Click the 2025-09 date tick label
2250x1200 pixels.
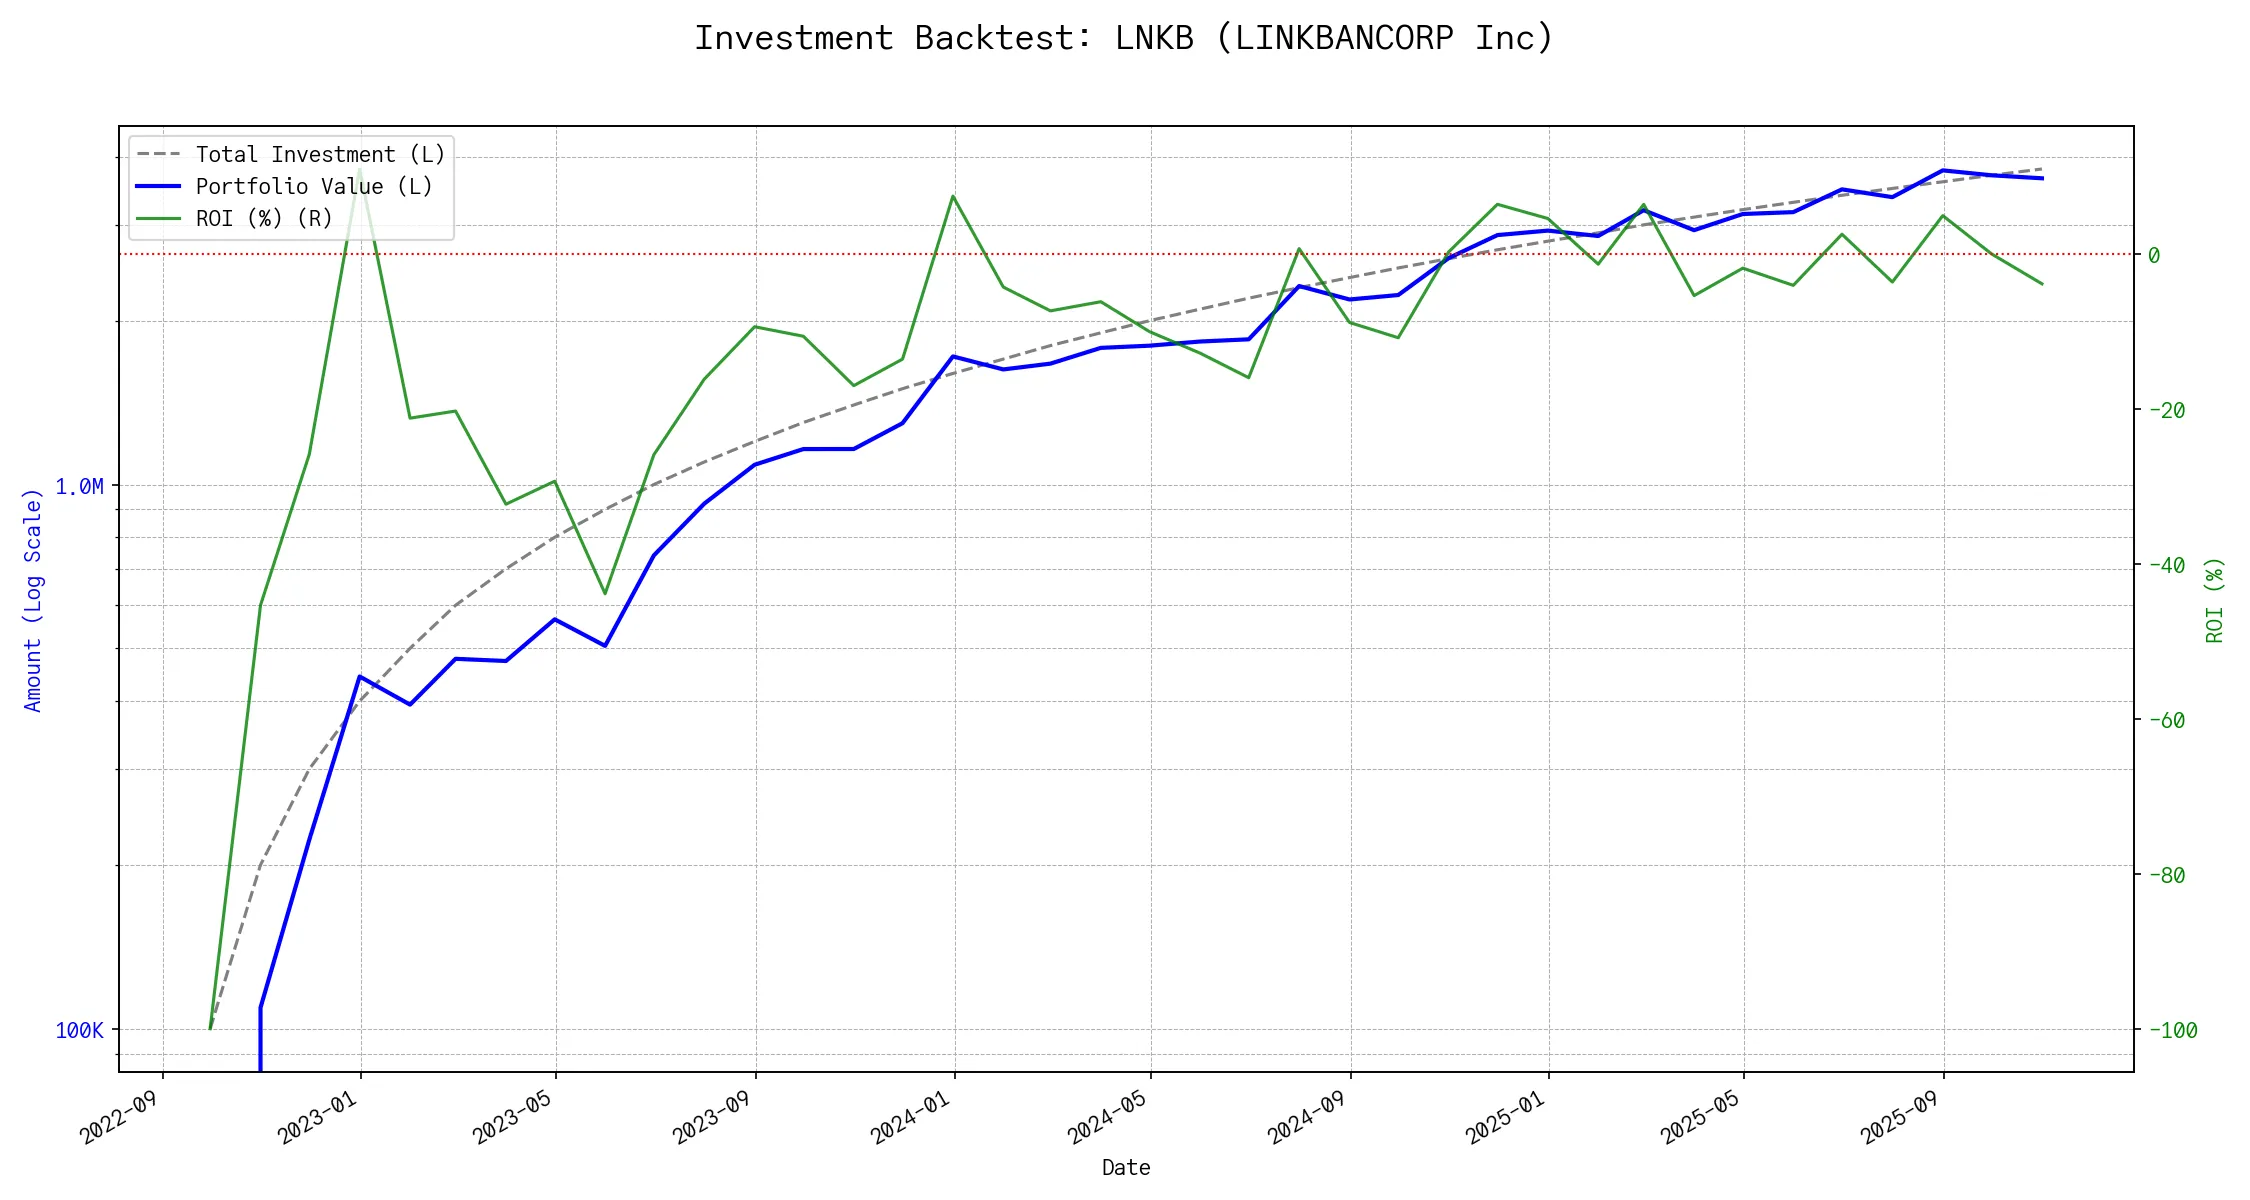point(1900,1116)
